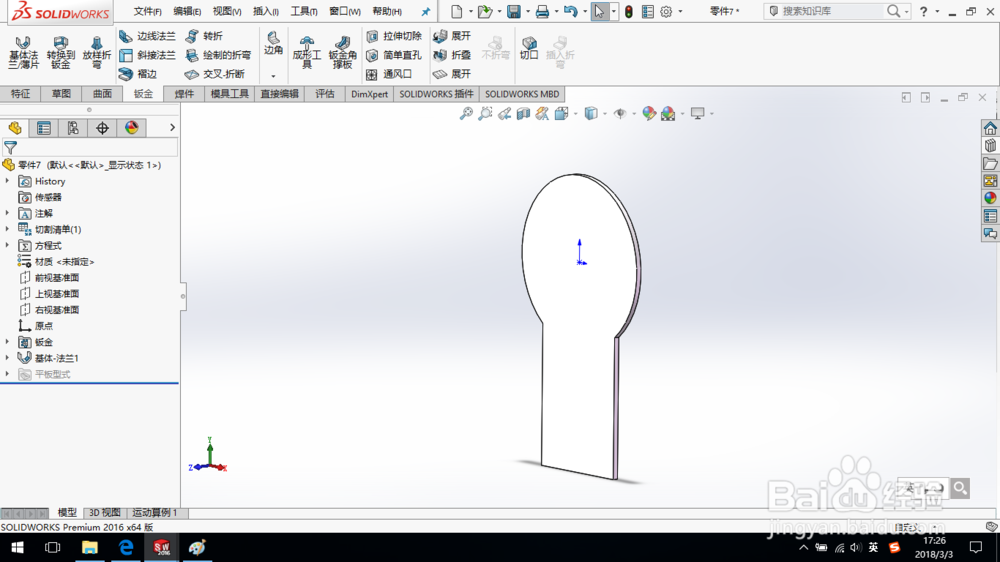Select the Sketched Bend tool (绘制的折弯)

click(x=218, y=55)
